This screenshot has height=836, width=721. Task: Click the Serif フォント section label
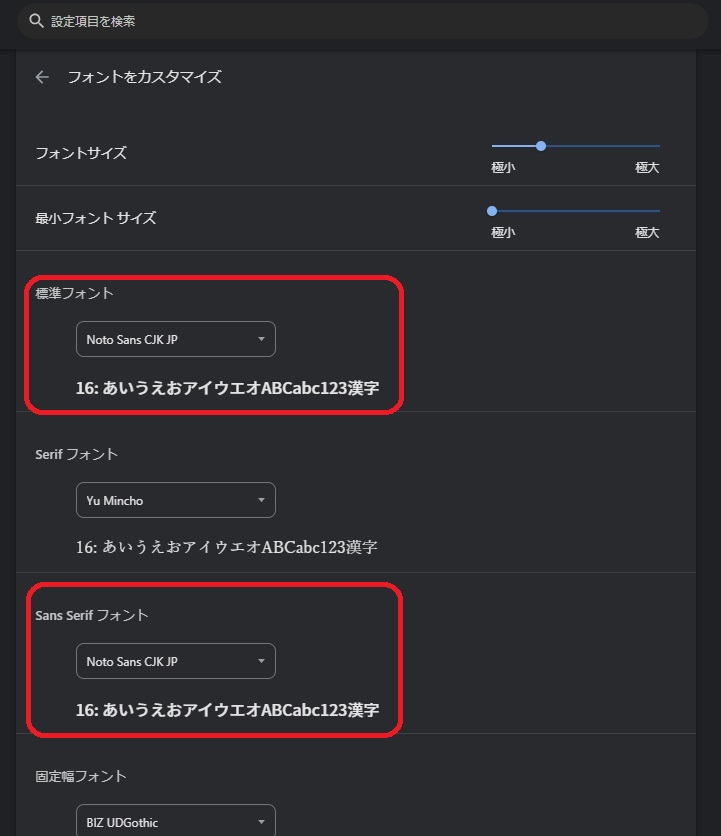(77, 454)
